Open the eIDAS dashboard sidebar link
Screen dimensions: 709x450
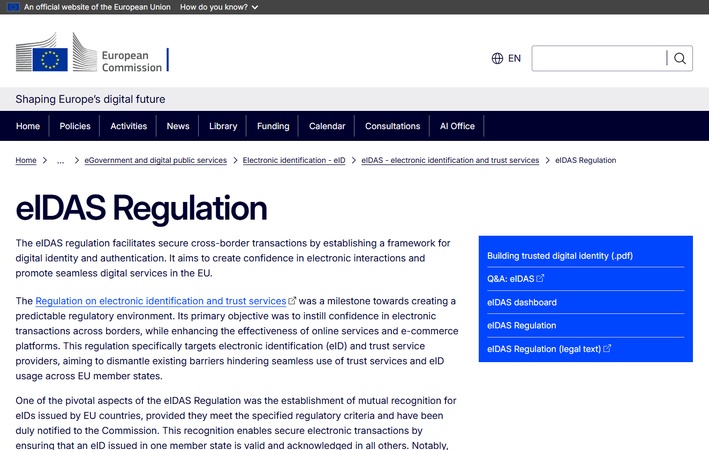pos(522,302)
